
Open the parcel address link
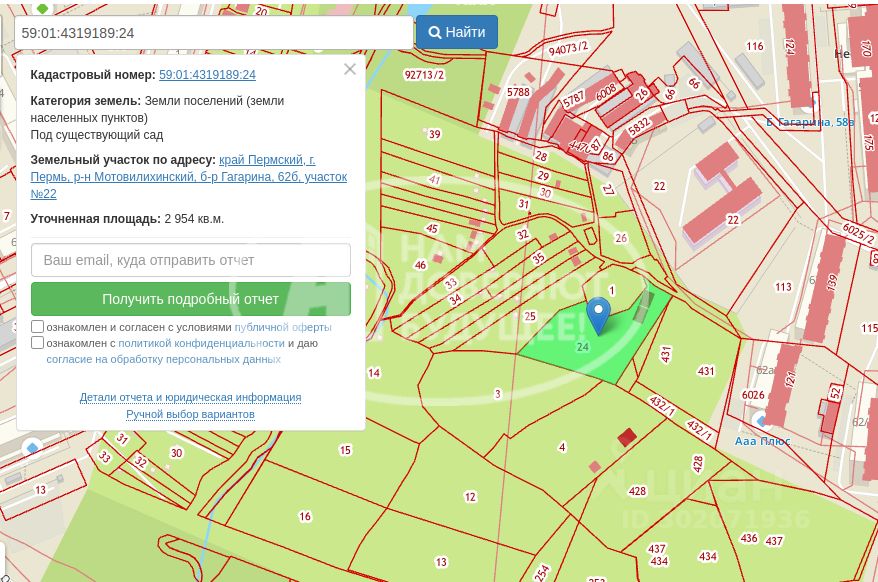coord(189,176)
